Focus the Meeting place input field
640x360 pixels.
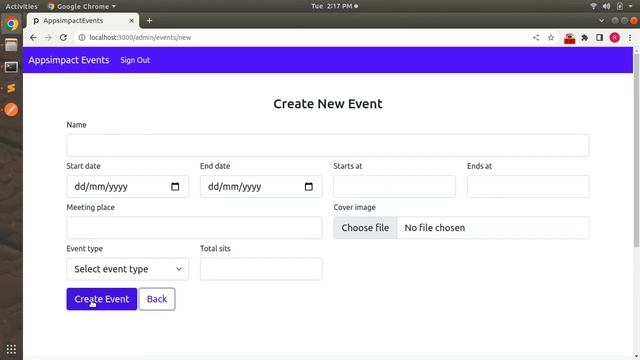coord(194,228)
